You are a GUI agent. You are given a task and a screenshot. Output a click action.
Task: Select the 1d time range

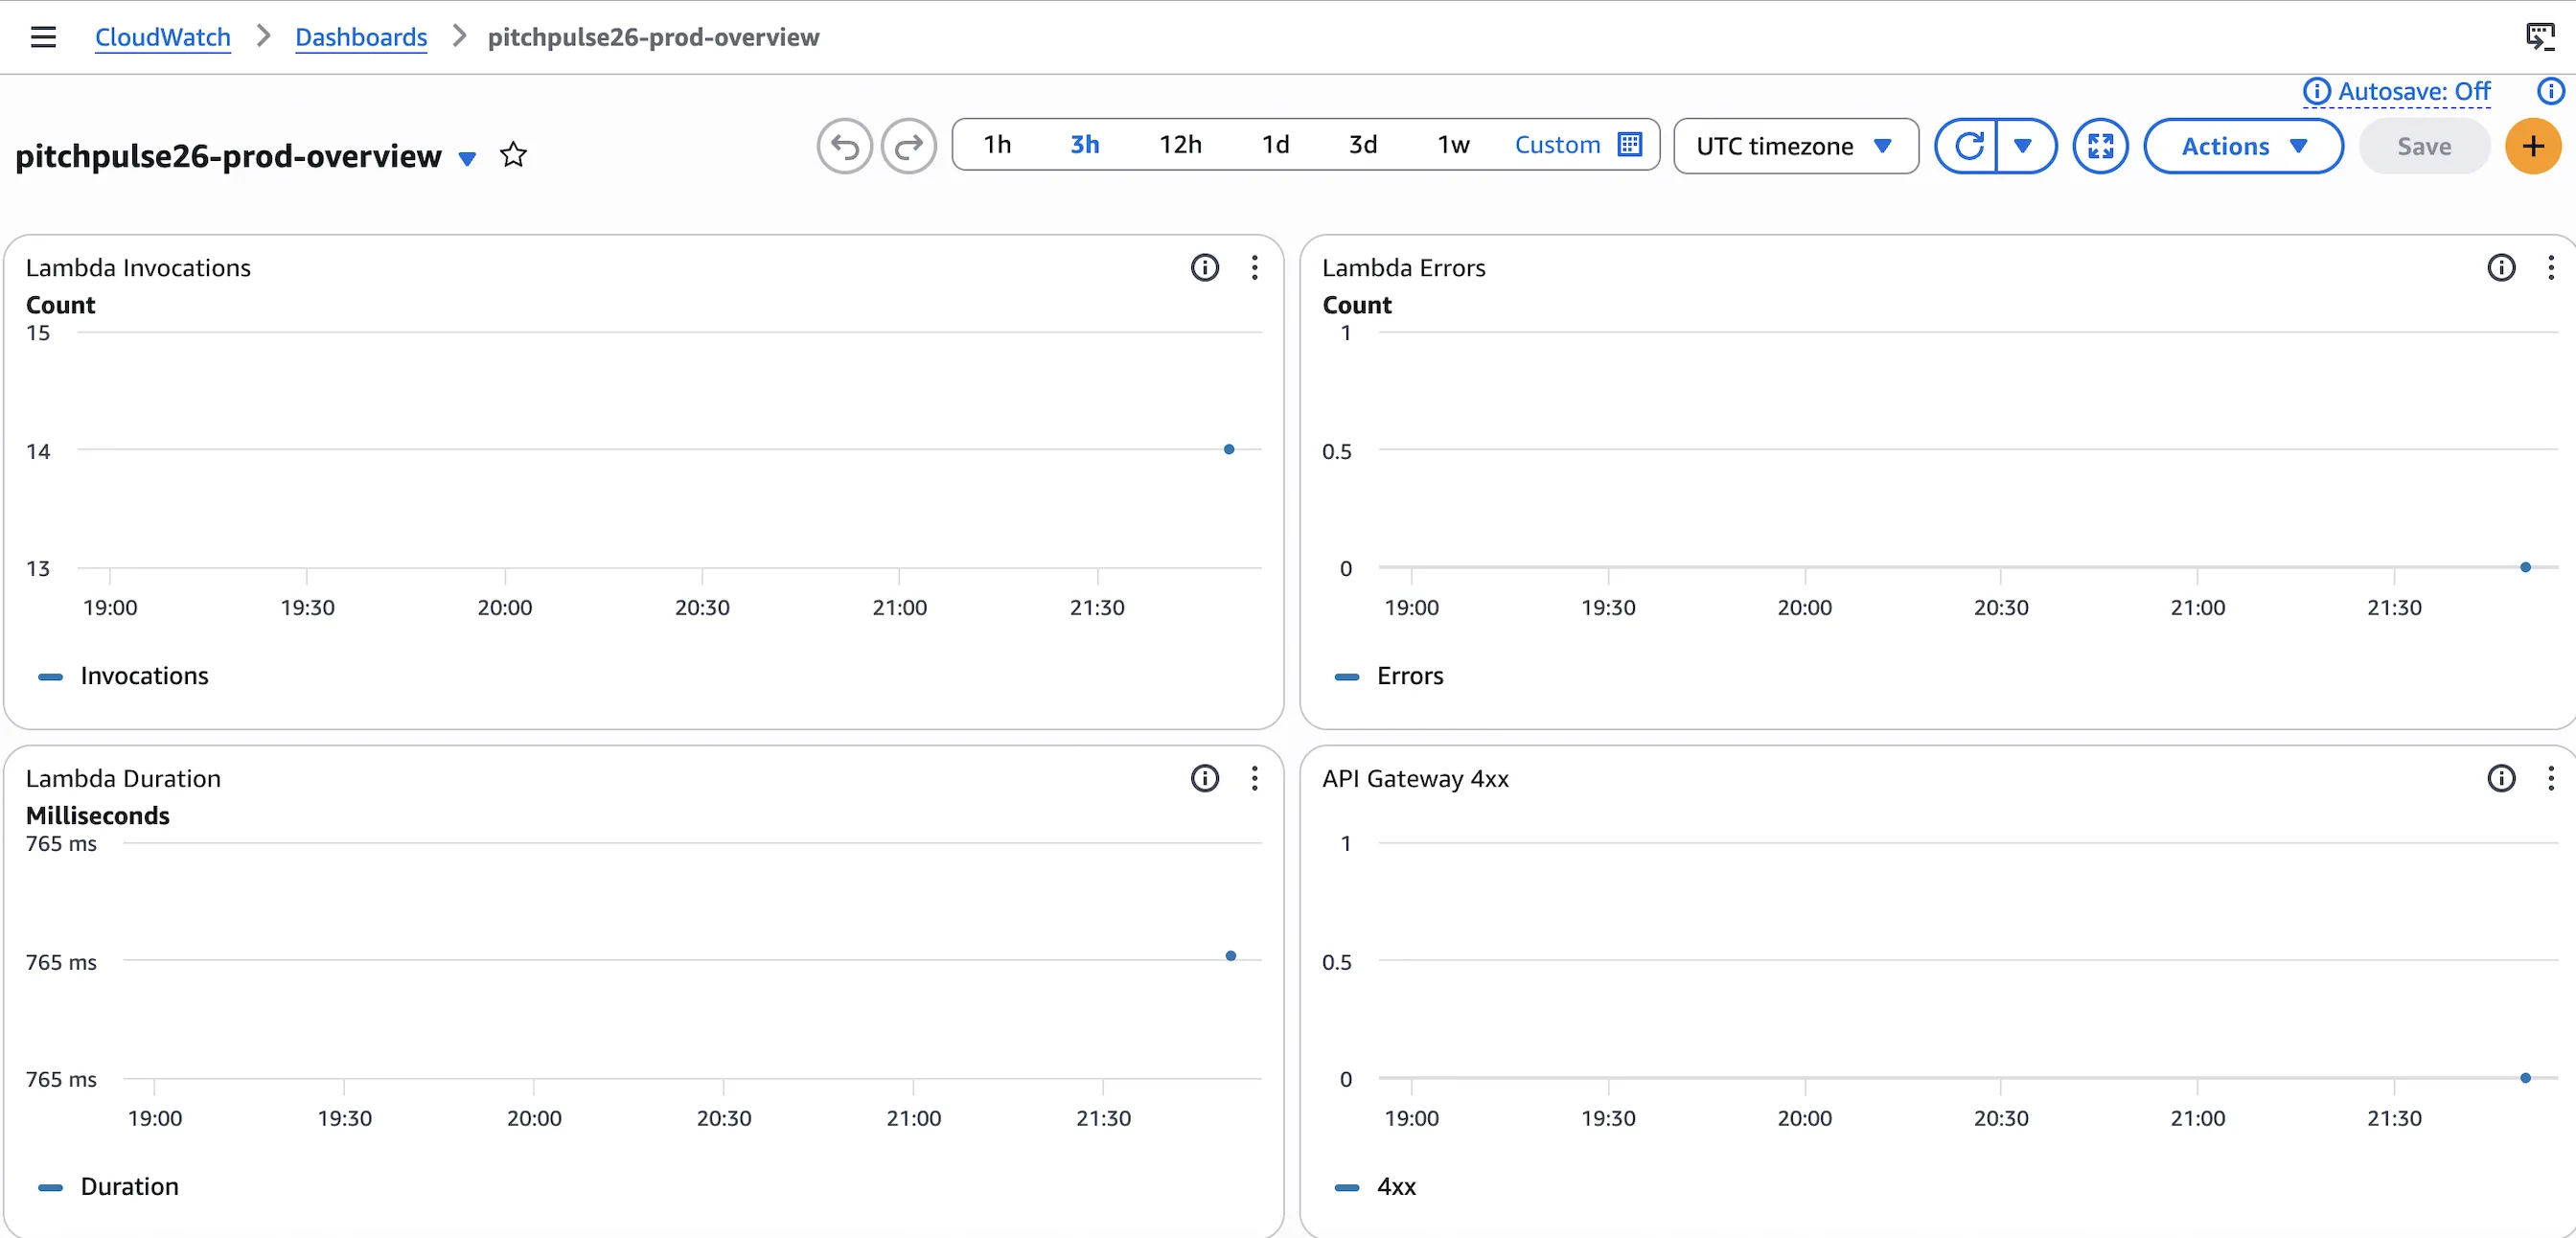tap(1276, 145)
